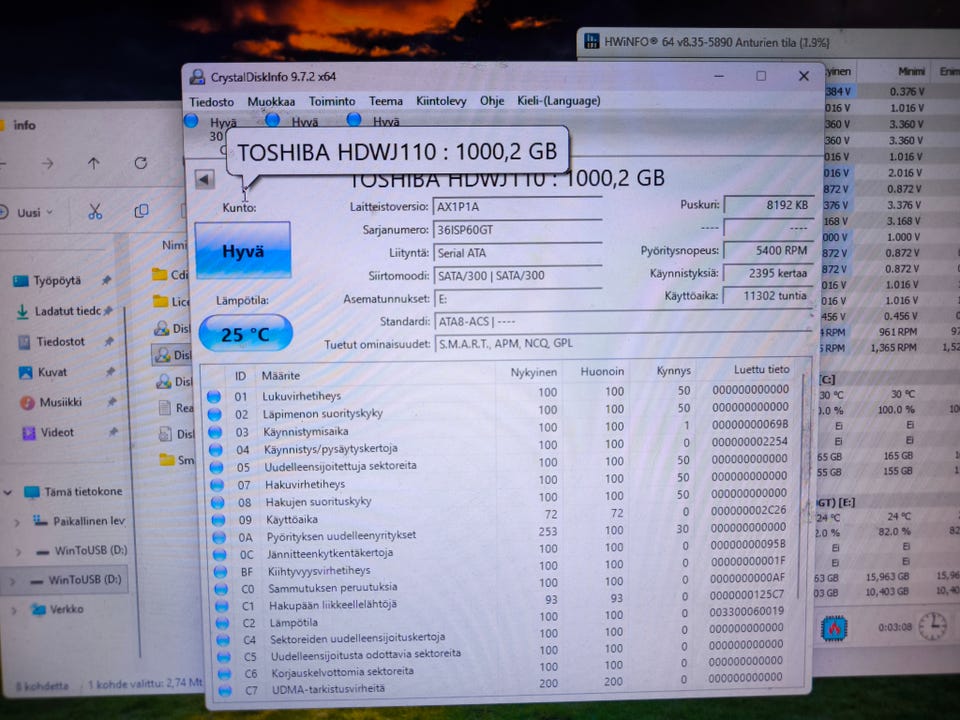The height and width of the screenshot is (720, 960).
Task: Click the 25 °C temperature button
Action: [x=245, y=333]
